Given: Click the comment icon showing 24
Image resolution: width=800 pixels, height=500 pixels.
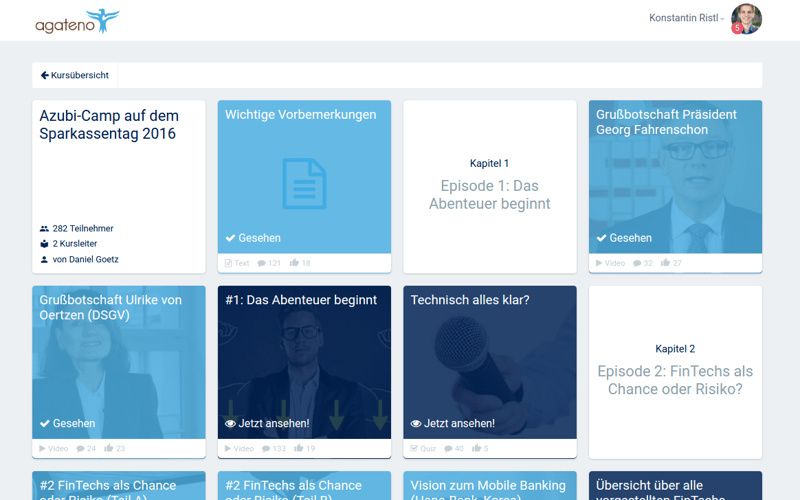Looking at the screenshot, I should tap(80, 449).
